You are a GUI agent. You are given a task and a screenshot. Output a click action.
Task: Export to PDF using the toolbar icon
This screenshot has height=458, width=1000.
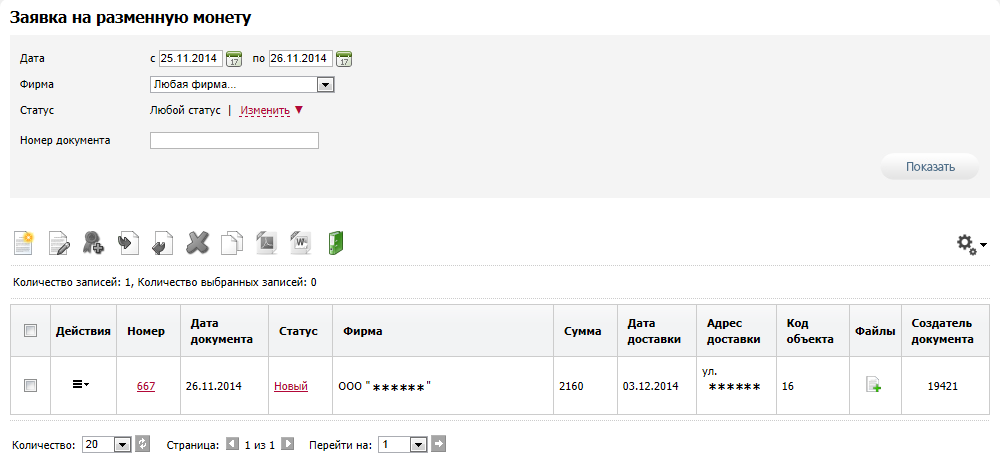tap(267, 244)
